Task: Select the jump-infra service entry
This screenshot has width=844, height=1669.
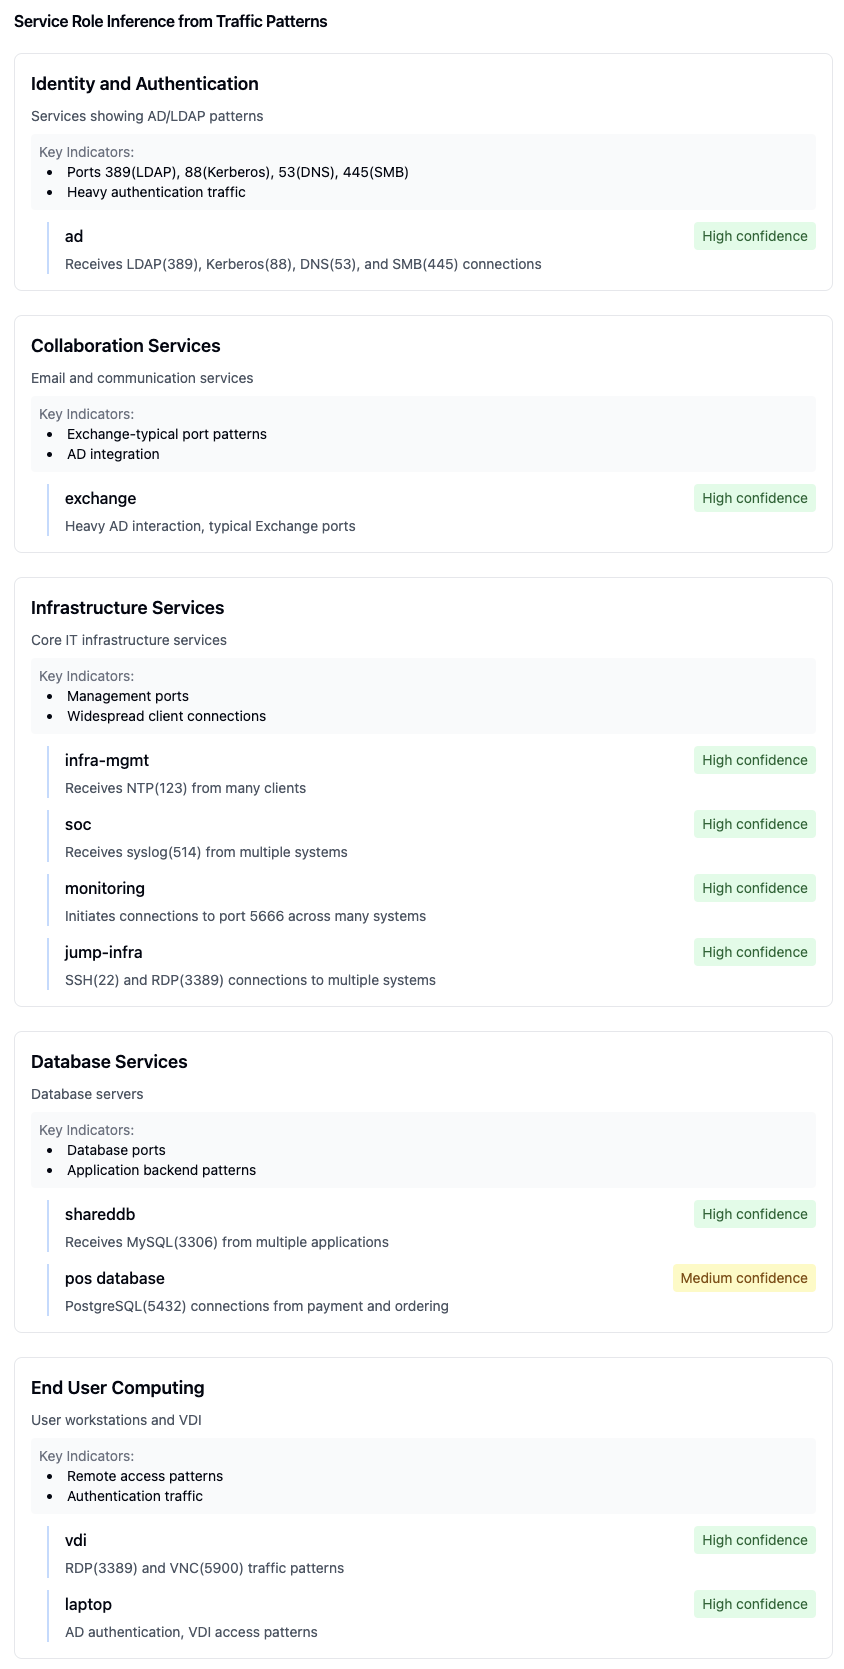Action: point(104,952)
